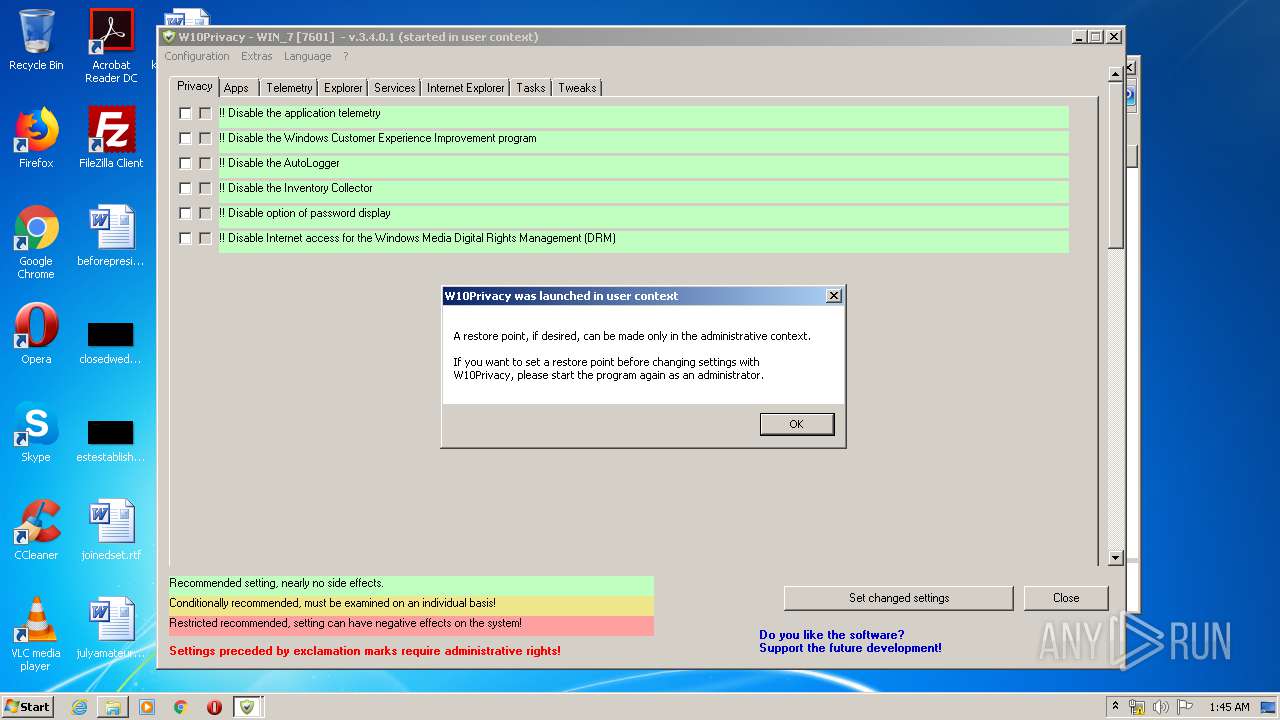The height and width of the screenshot is (720, 1280).
Task: Click the Set changed settings button
Action: point(898,598)
